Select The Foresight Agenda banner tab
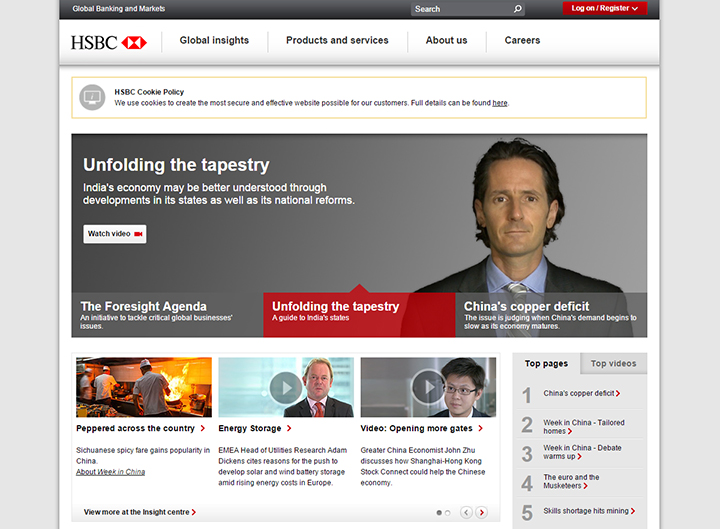The image size is (720, 529). (x=167, y=315)
